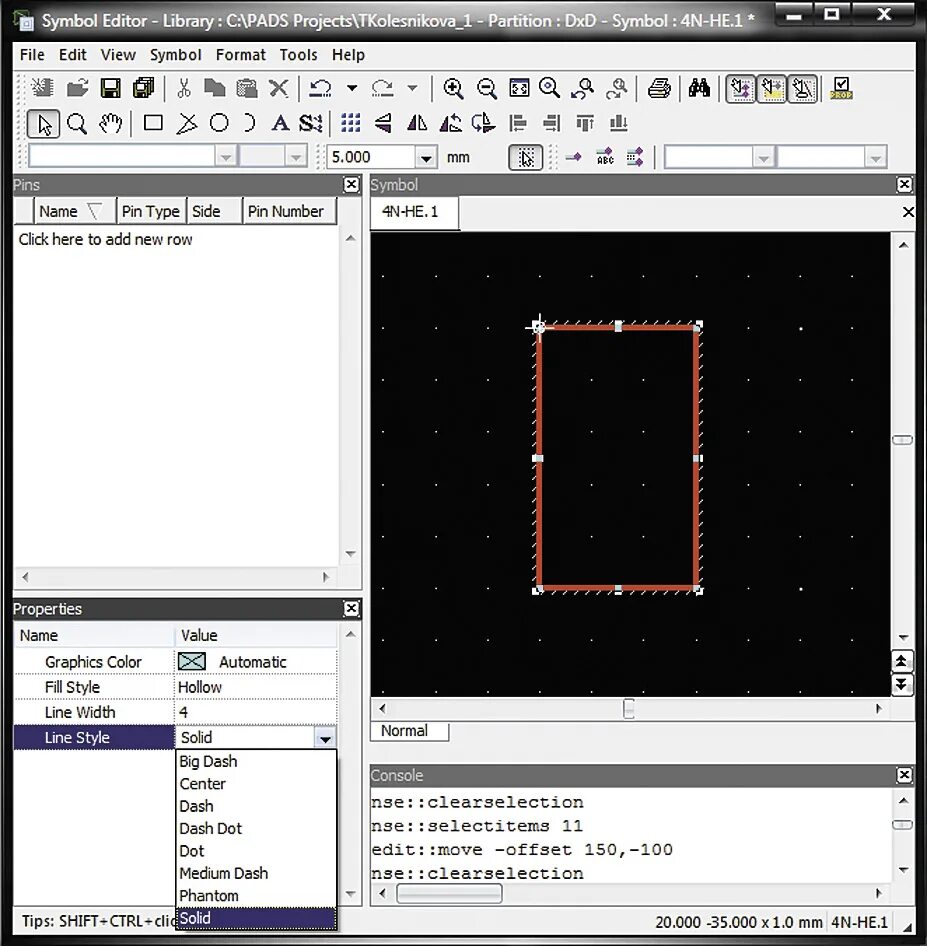Toggle the second selection filter button
The height and width of the screenshot is (946, 927).
[x=772, y=89]
